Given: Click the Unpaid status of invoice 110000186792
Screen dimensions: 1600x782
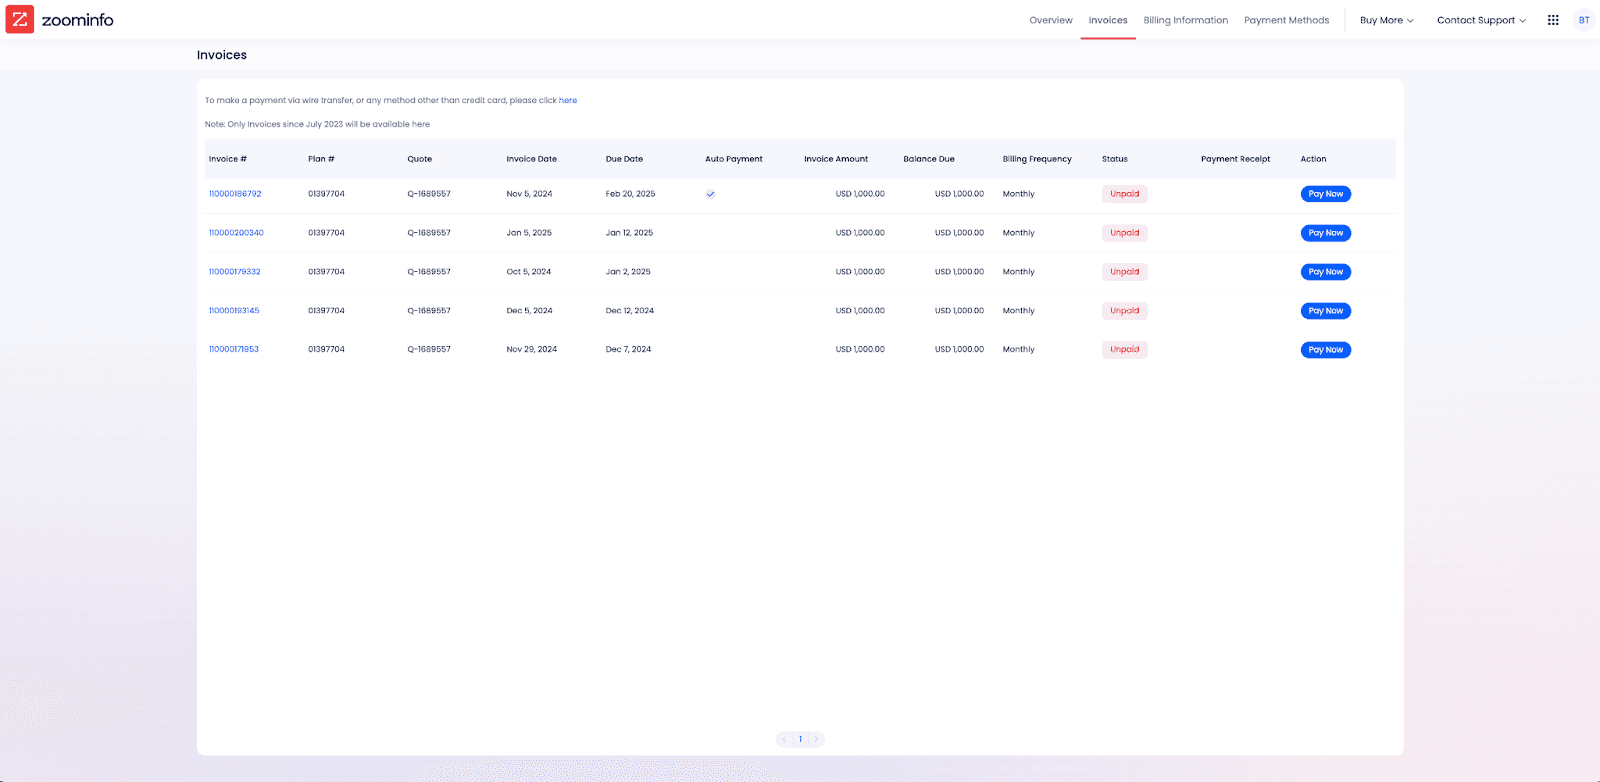Looking at the screenshot, I should point(1125,194).
